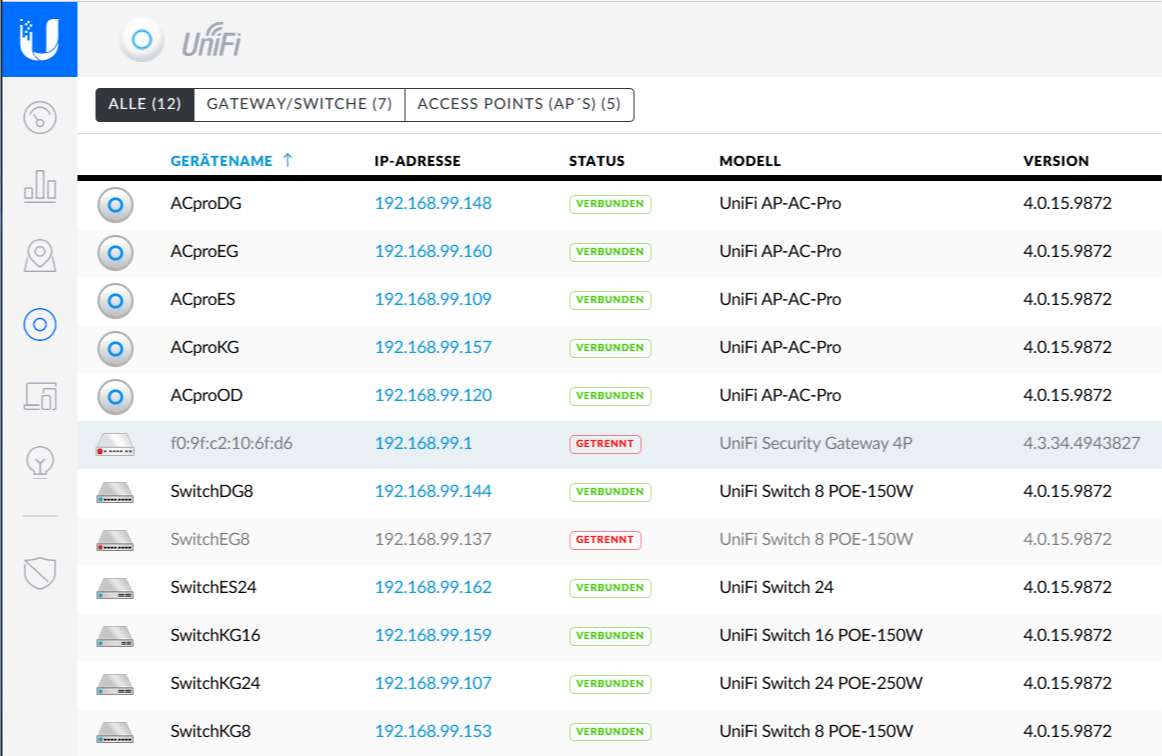
Task: Open the Devices circle icon in sidebar
Action: tap(40, 325)
